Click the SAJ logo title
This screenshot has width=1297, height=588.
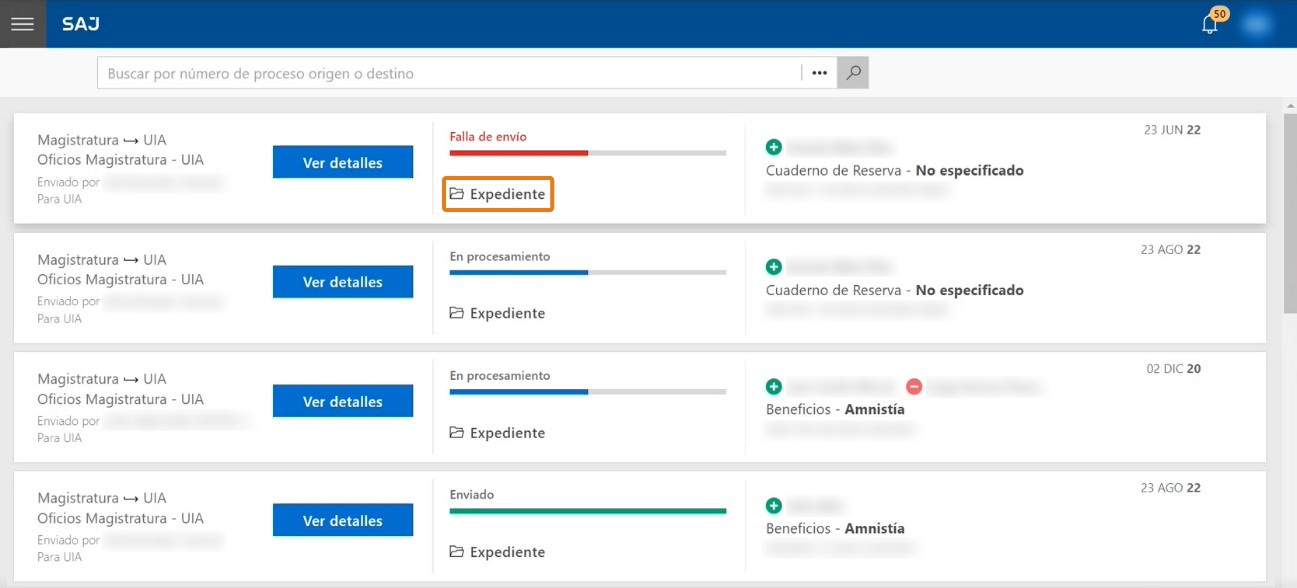coord(81,24)
